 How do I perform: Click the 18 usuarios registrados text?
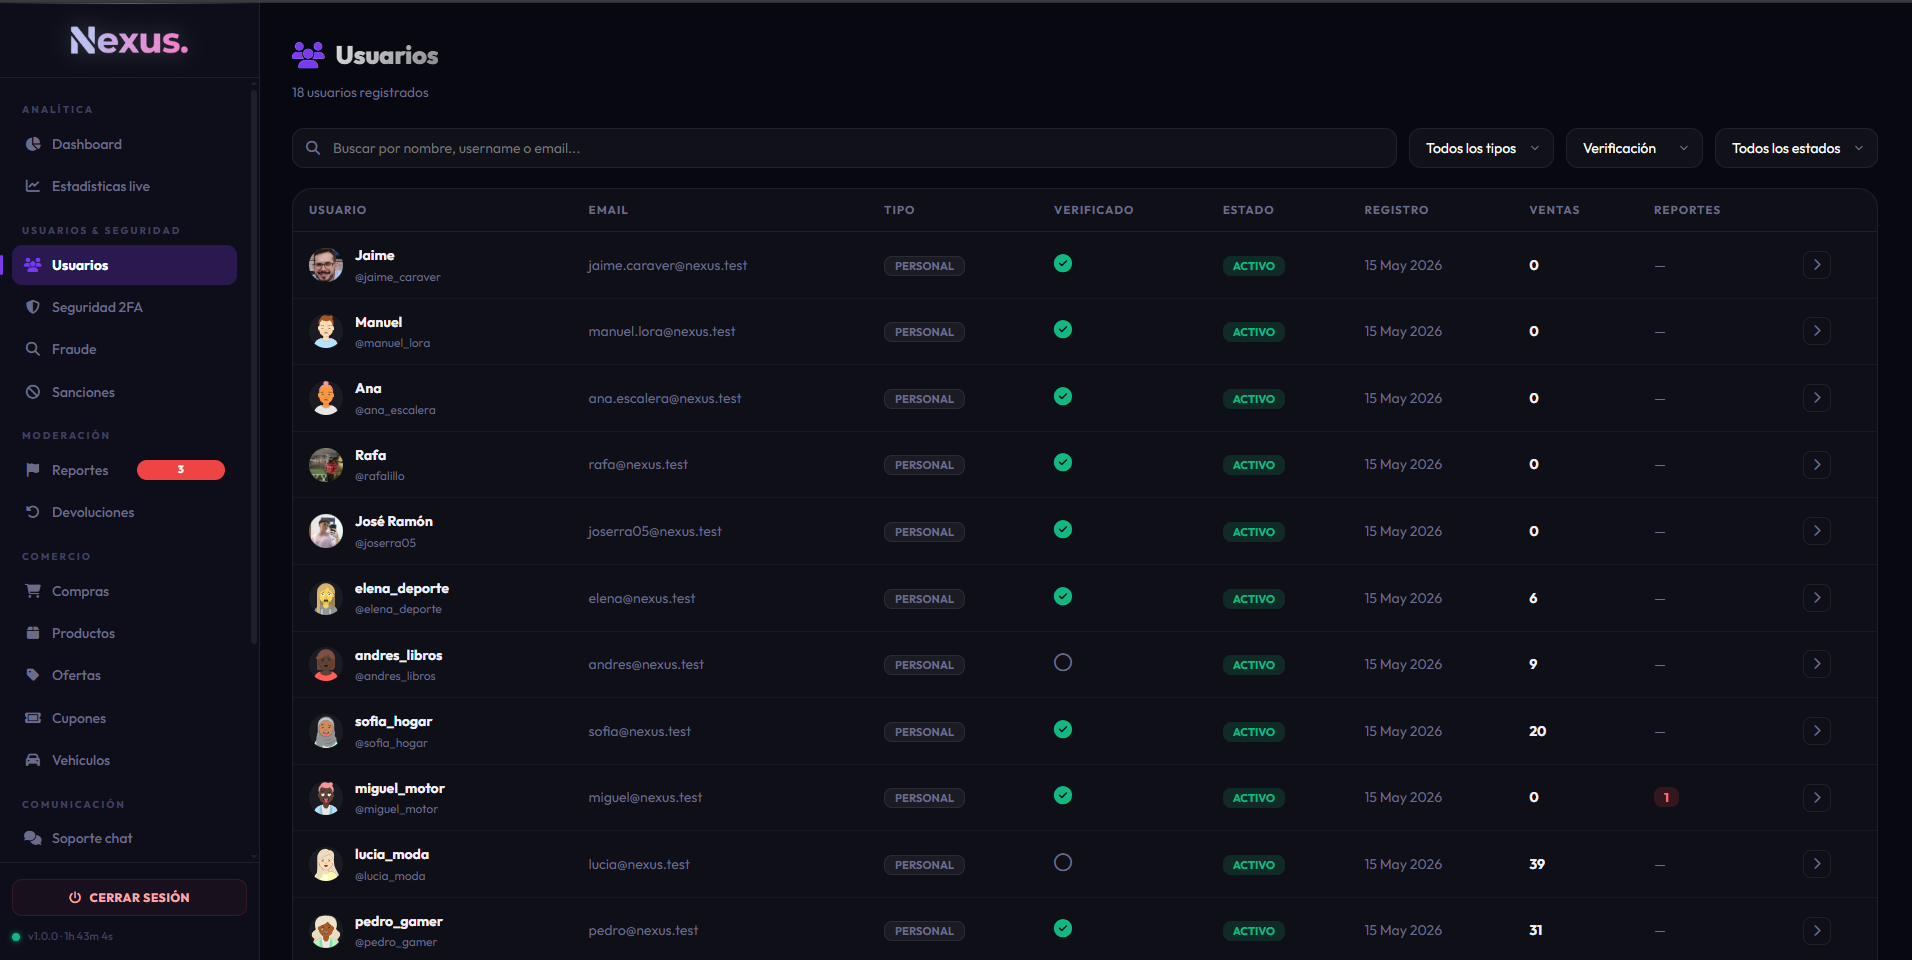(x=360, y=92)
